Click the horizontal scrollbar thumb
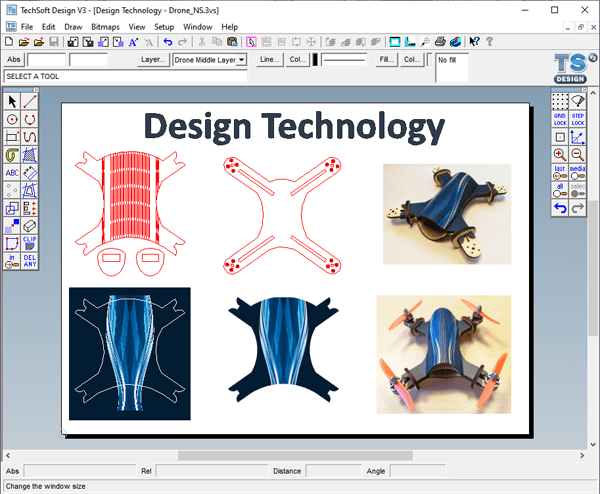This screenshot has height=494, width=600. (295, 455)
